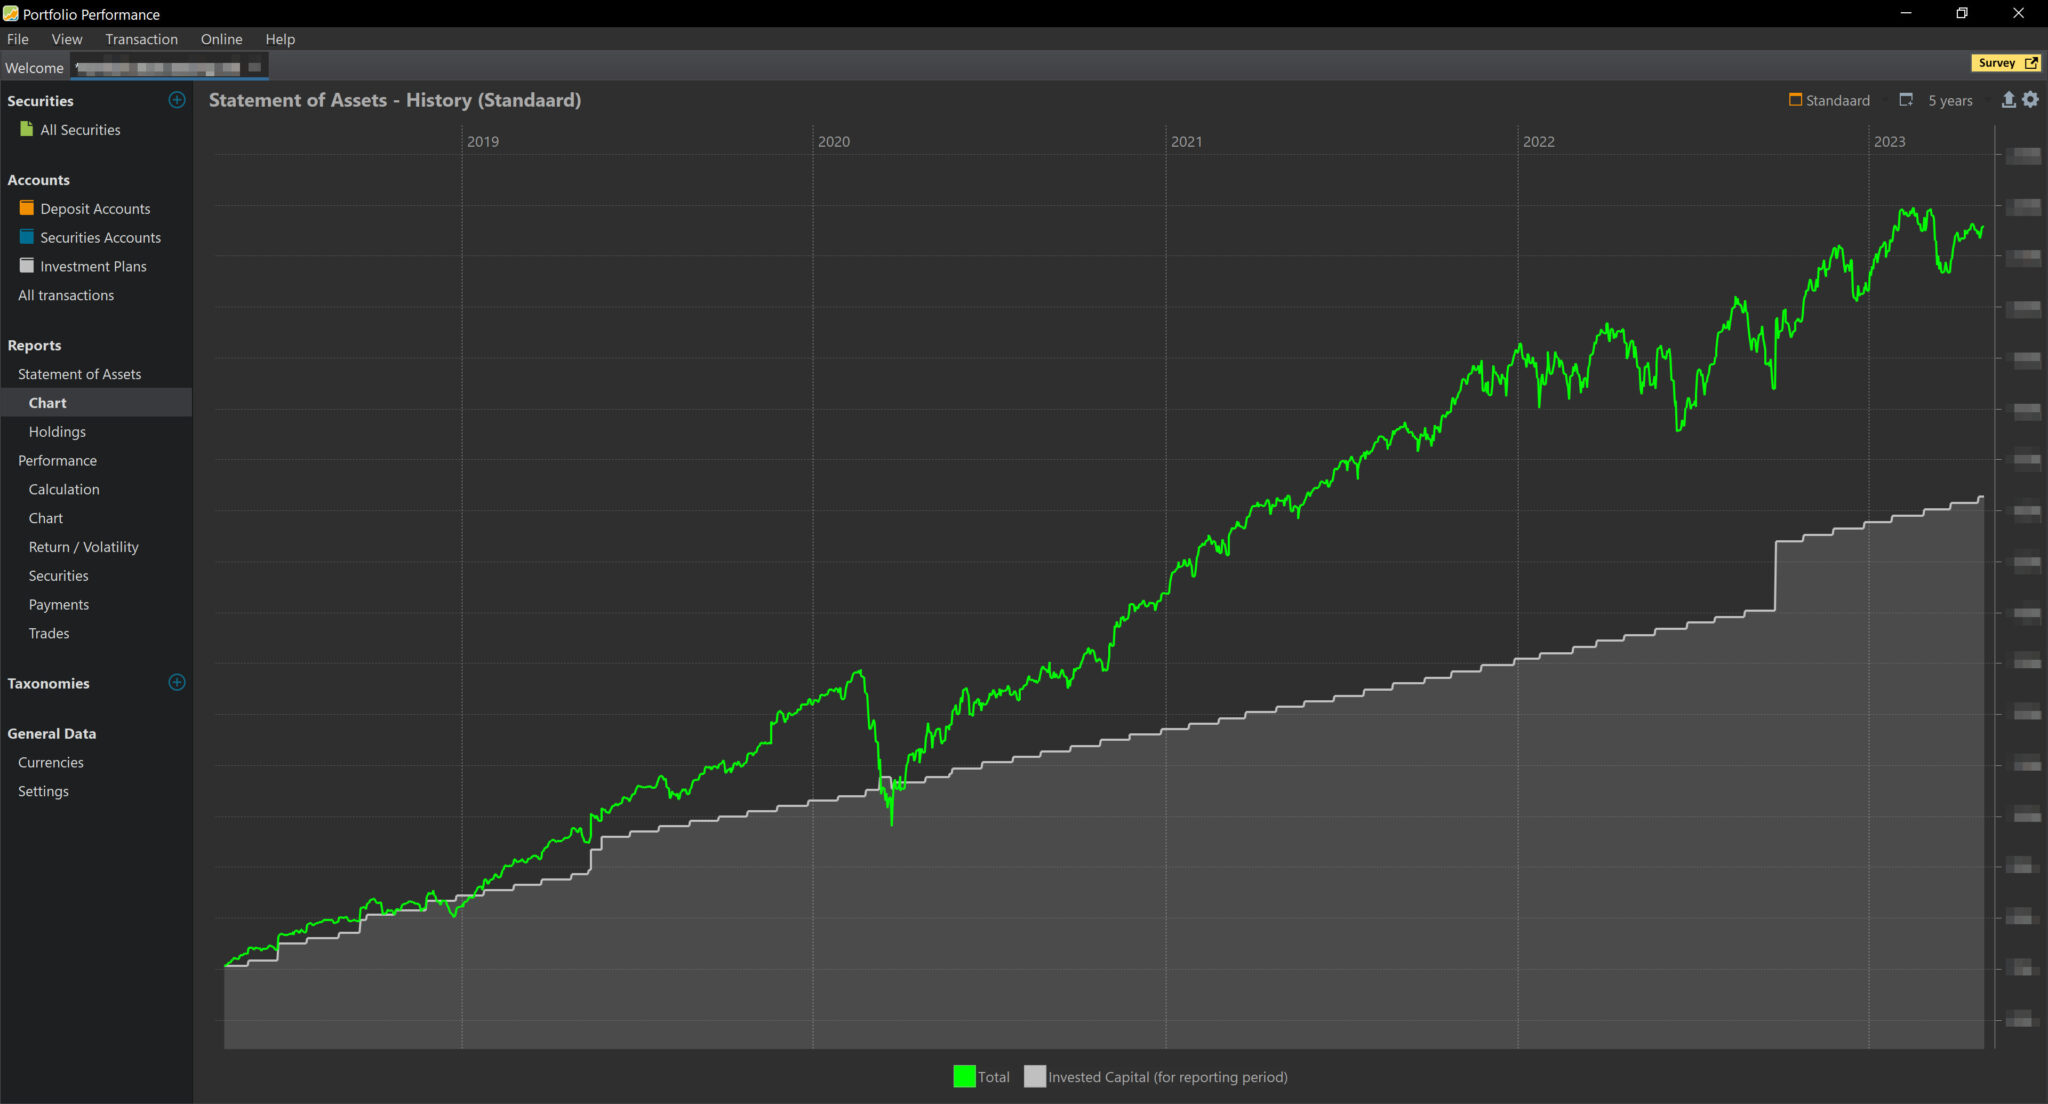Add a new taxonomy with the plus icon
The width and height of the screenshot is (2048, 1104).
coord(177,683)
